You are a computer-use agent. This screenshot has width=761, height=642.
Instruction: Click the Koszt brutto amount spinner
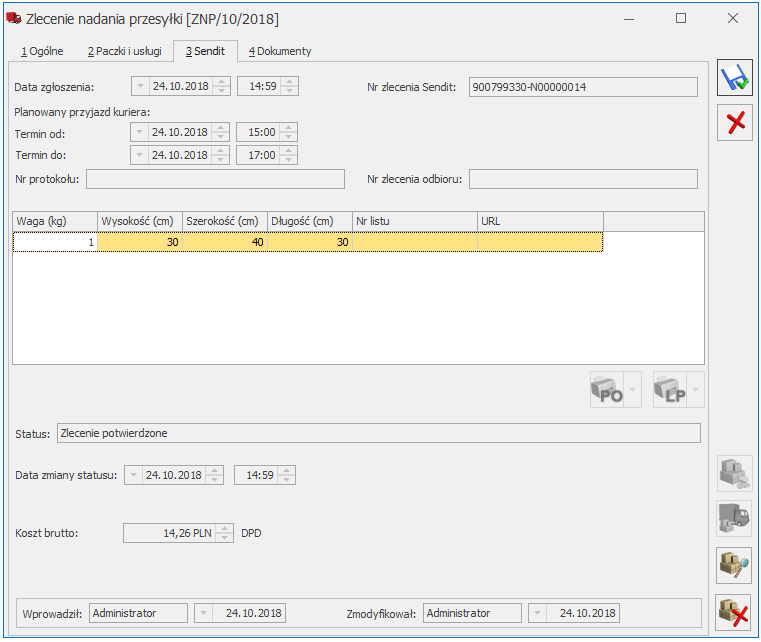(x=224, y=533)
